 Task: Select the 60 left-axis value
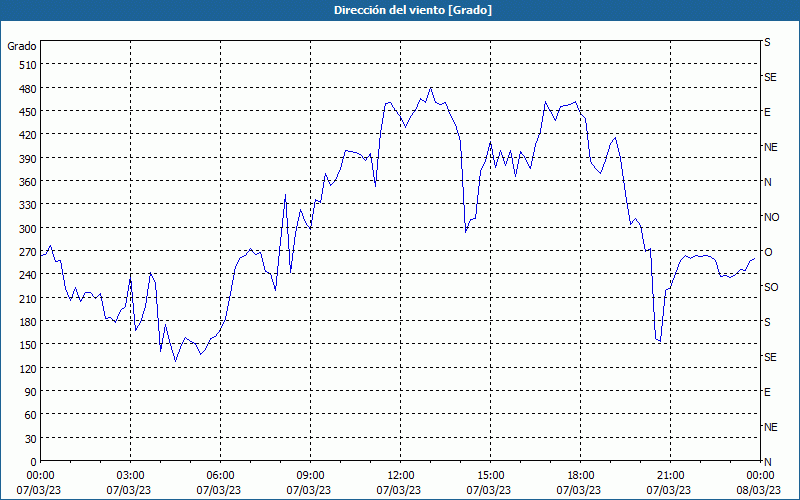coord(31,415)
